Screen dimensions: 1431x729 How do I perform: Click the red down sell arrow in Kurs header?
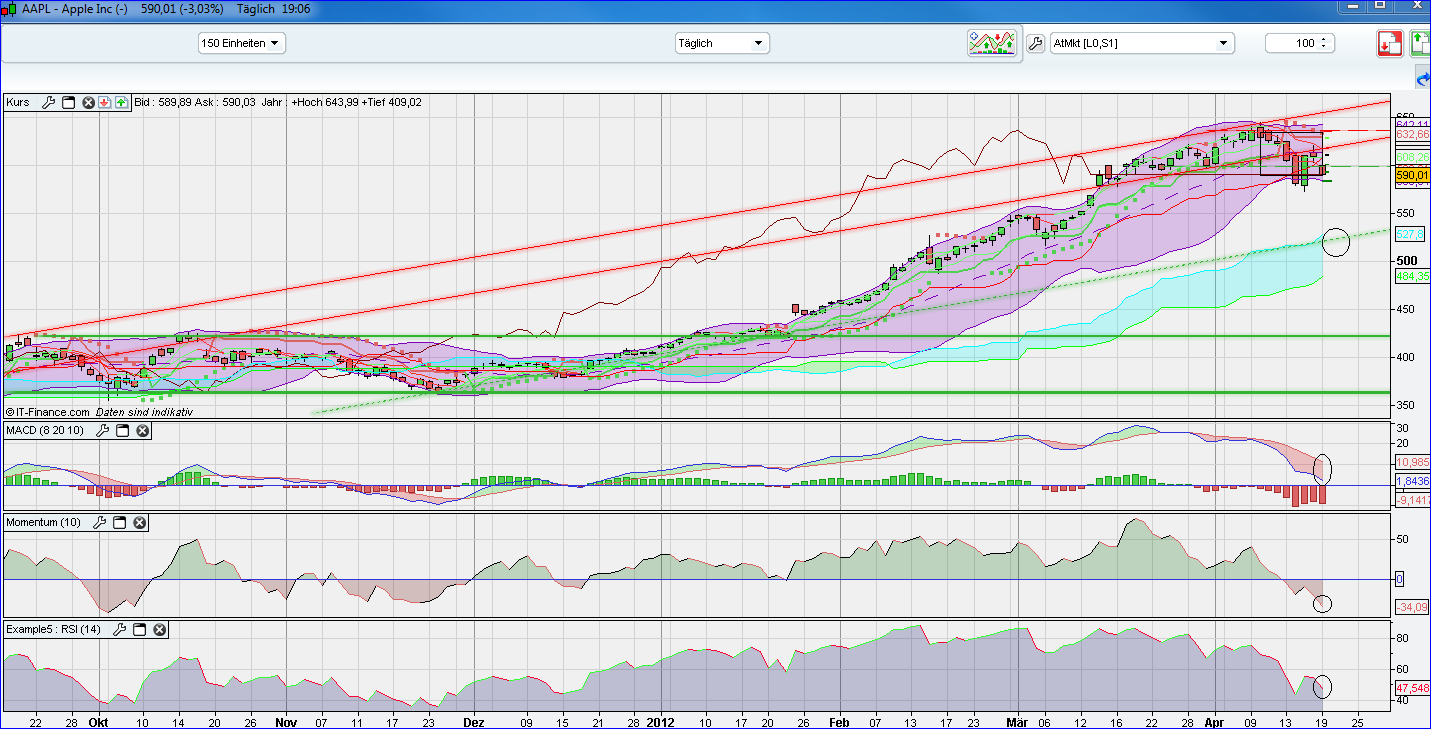pyautogui.click(x=105, y=102)
